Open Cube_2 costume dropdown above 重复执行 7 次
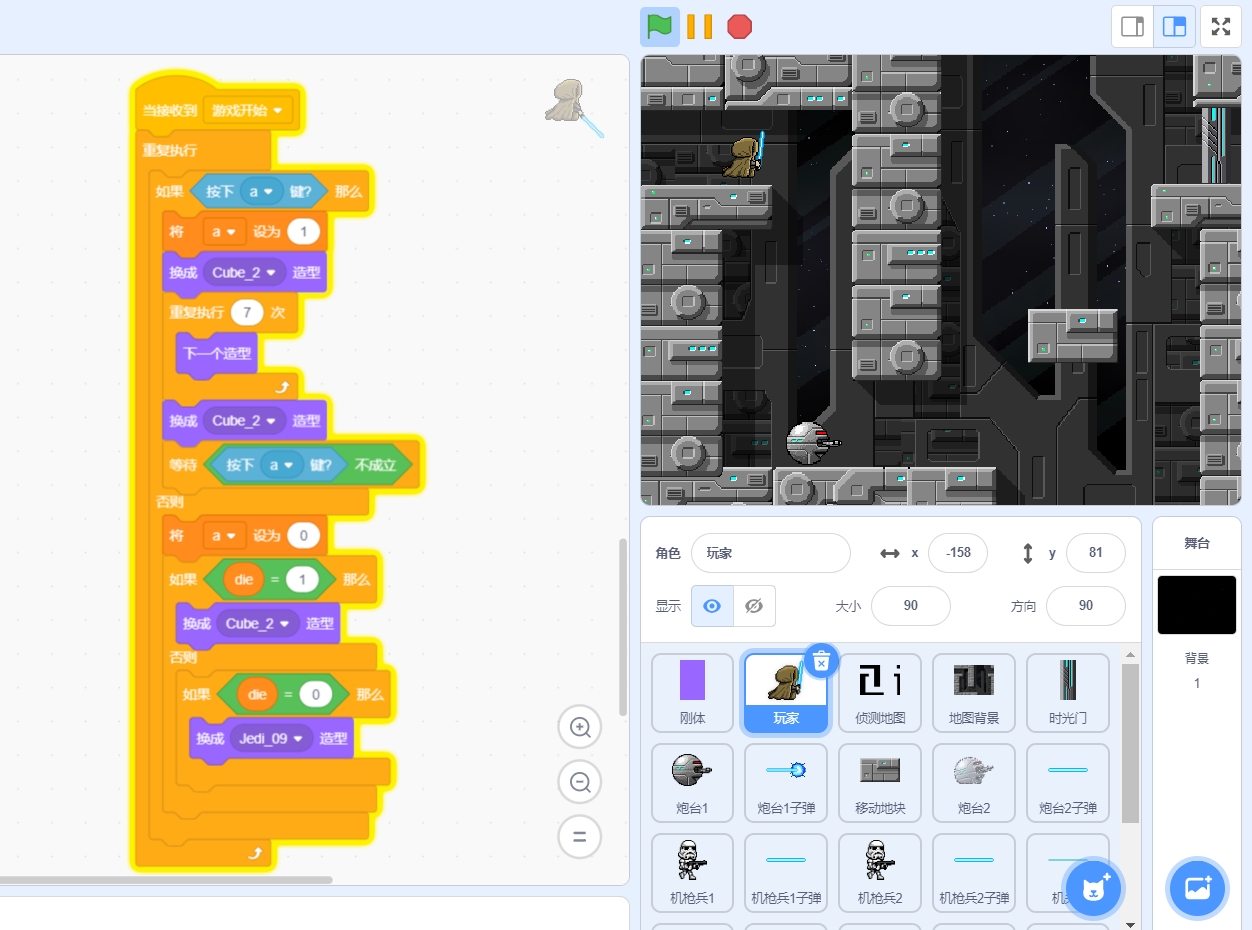Viewport: 1252px width, 930px height. (244, 272)
